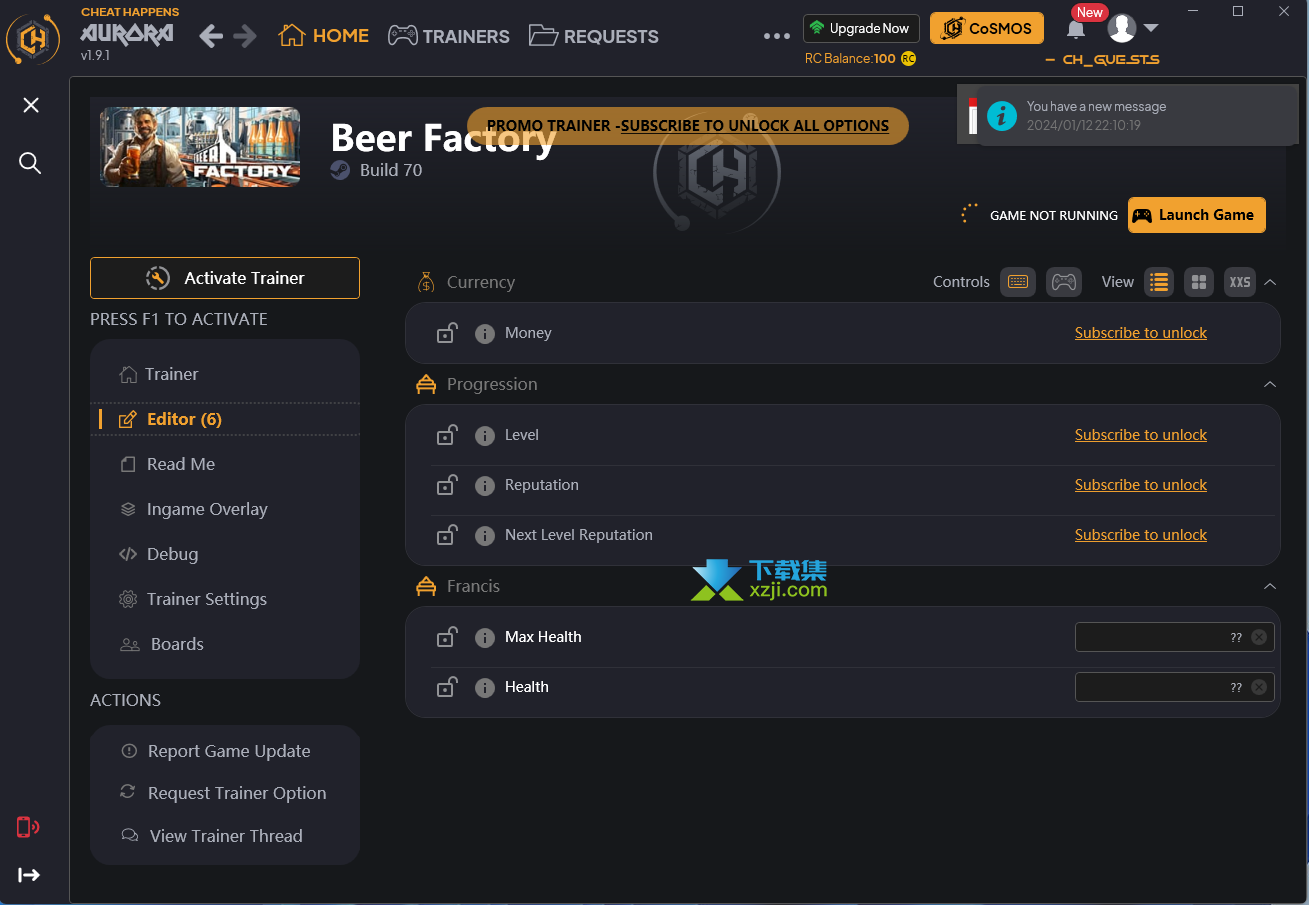
Task: Open the three-dots more menu
Action: [777, 36]
